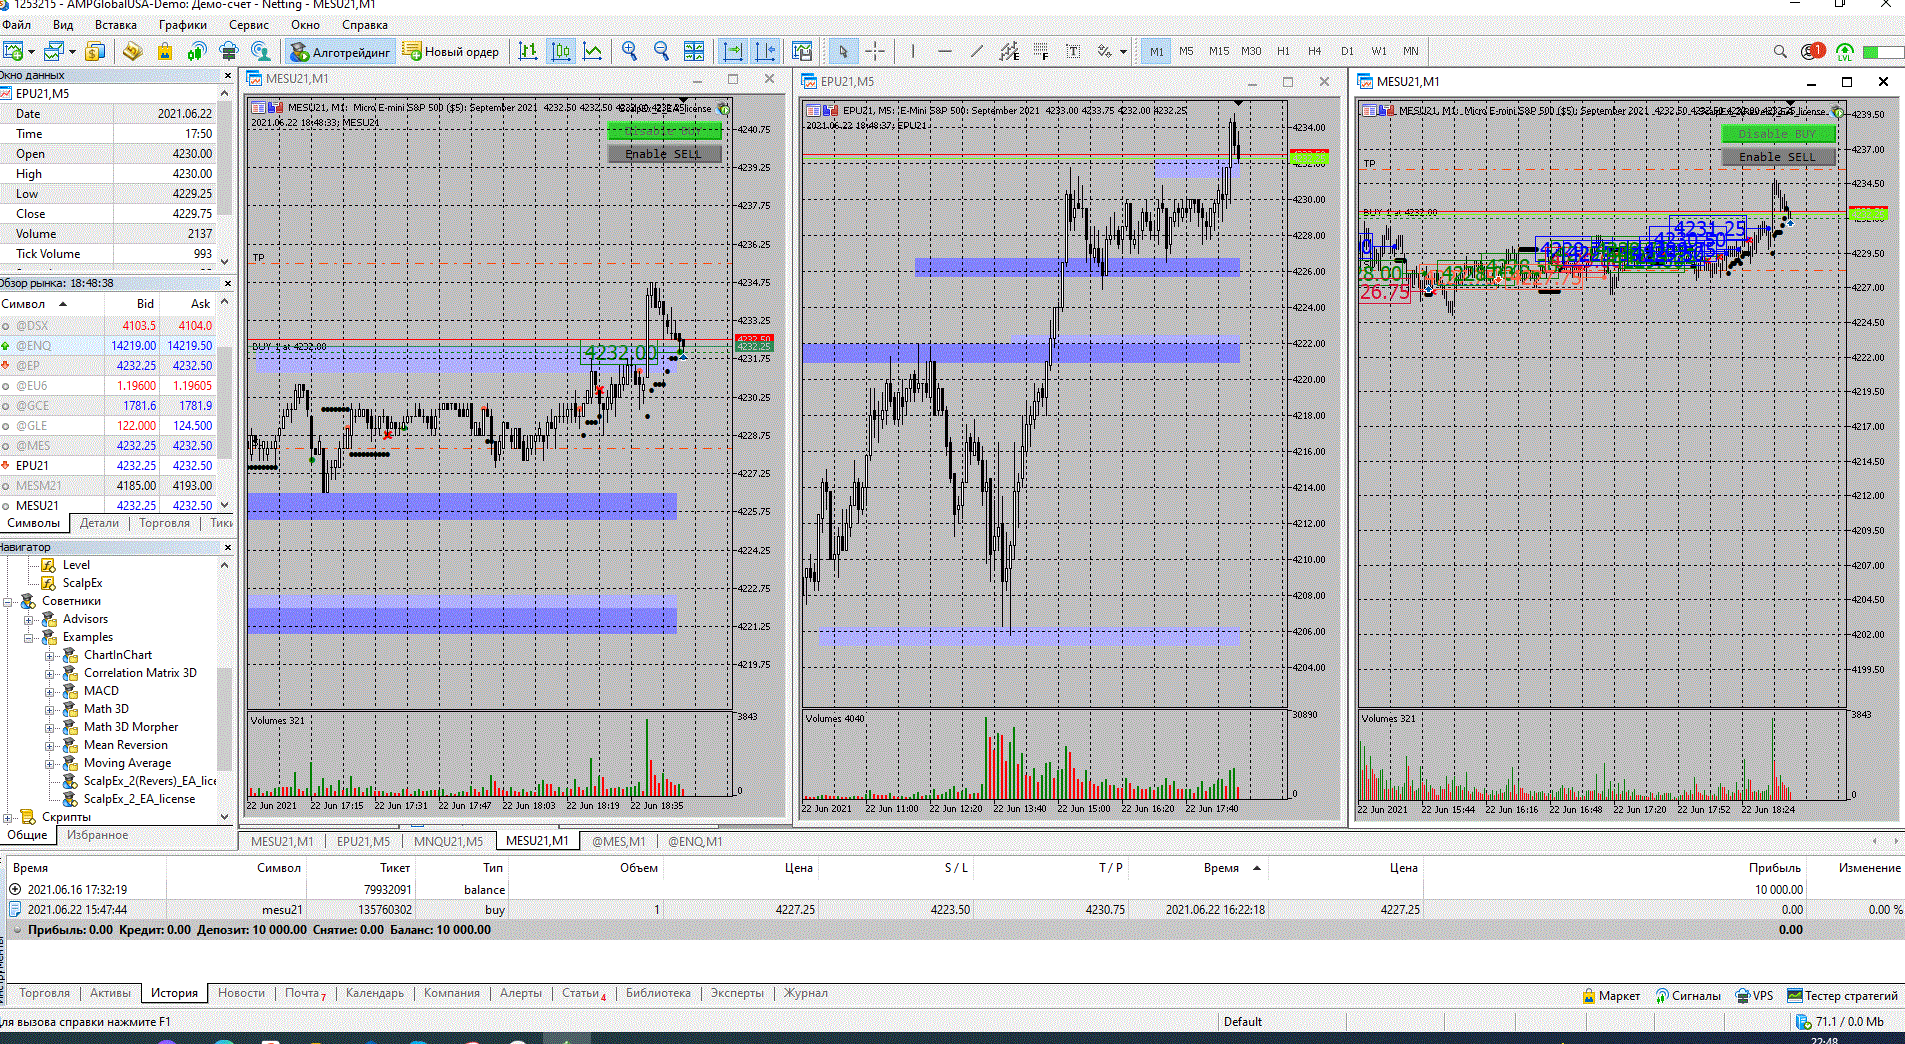Expand the MACD folder
Viewport: 1905px width, 1044px height.
tap(49, 691)
